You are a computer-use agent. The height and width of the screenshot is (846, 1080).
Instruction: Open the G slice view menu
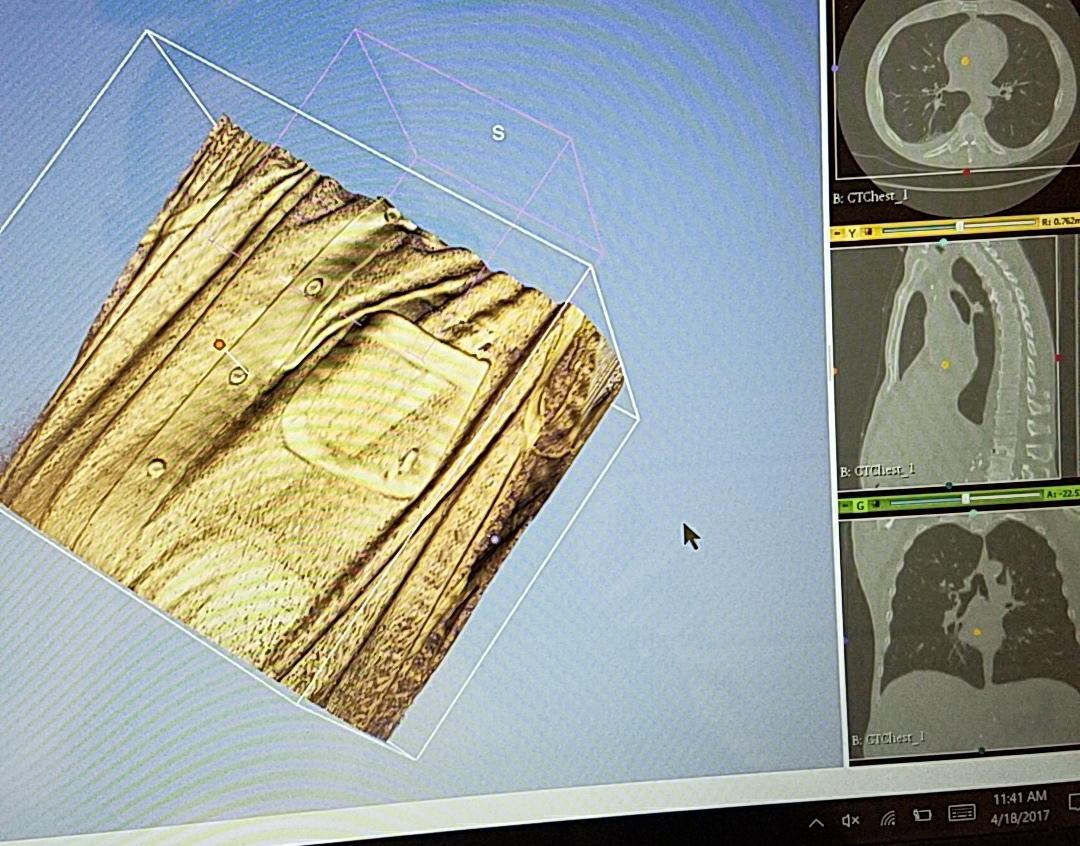click(x=861, y=506)
